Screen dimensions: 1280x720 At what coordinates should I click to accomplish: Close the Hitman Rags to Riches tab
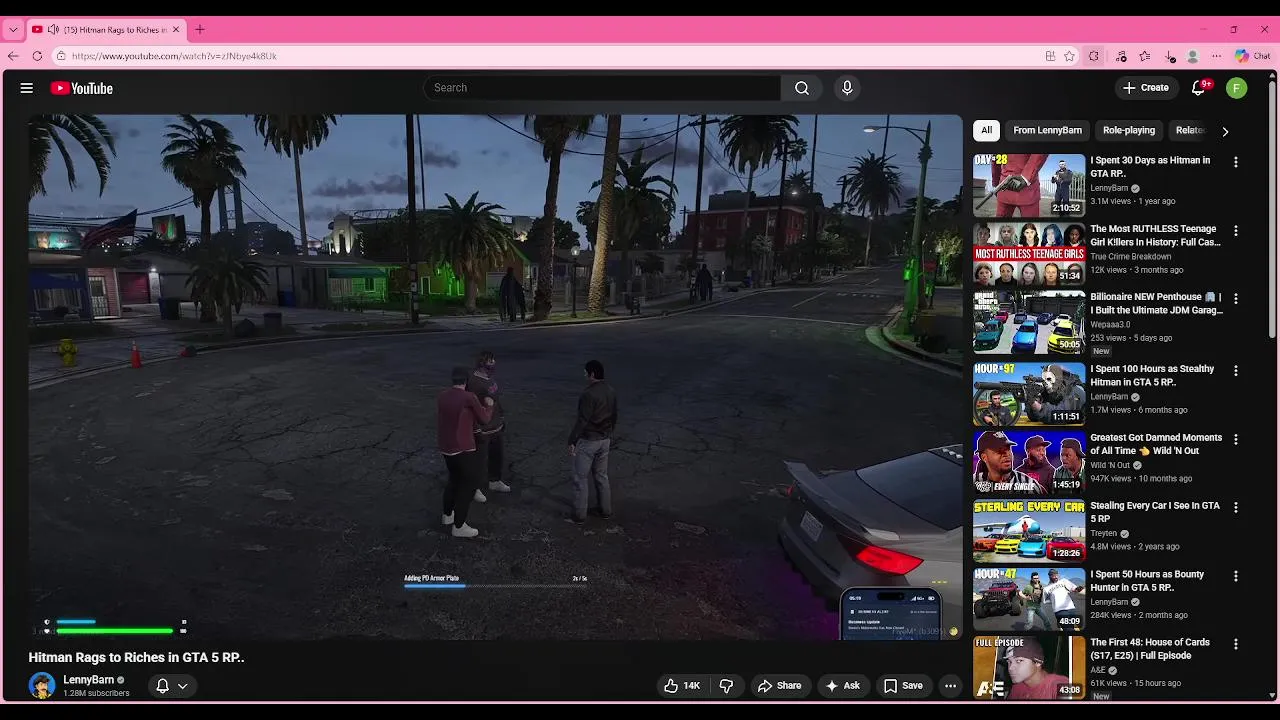click(176, 30)
